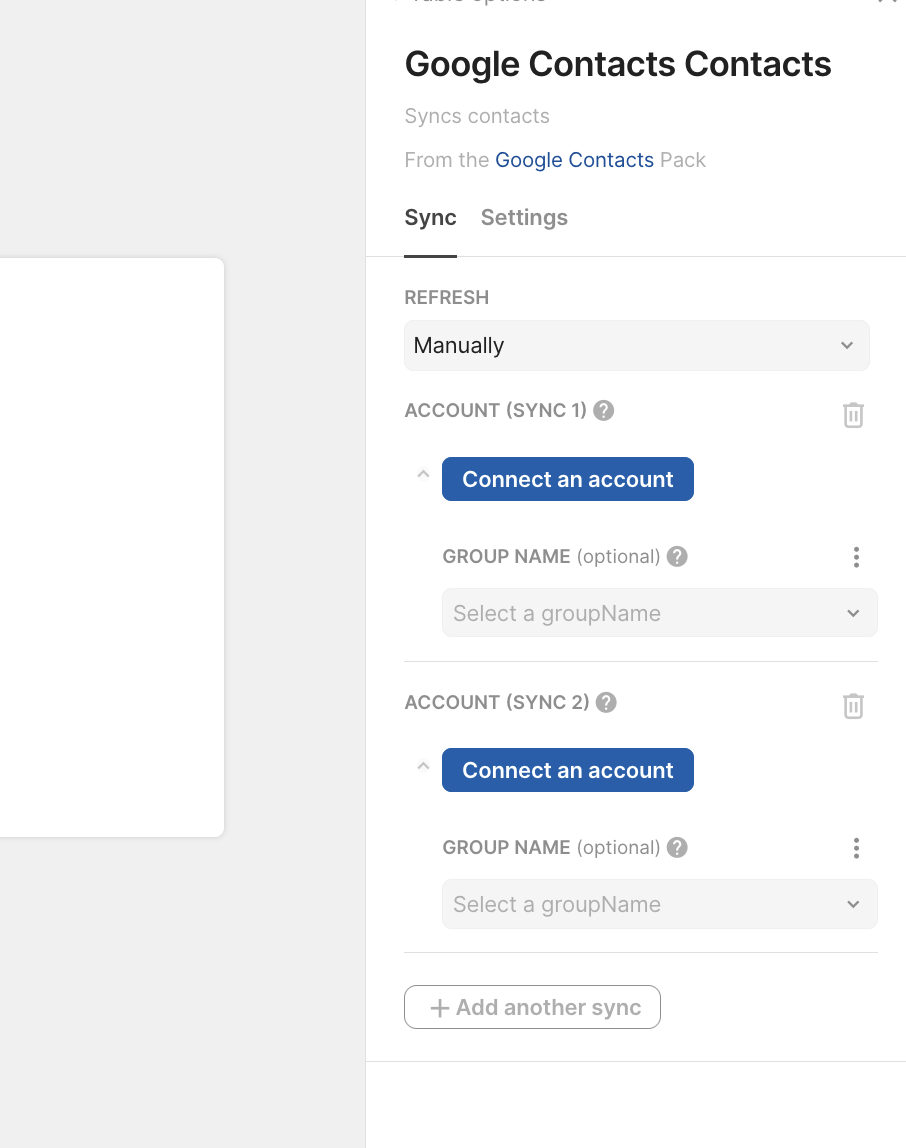Collapse the Sync 1 account section

point(423,475)
